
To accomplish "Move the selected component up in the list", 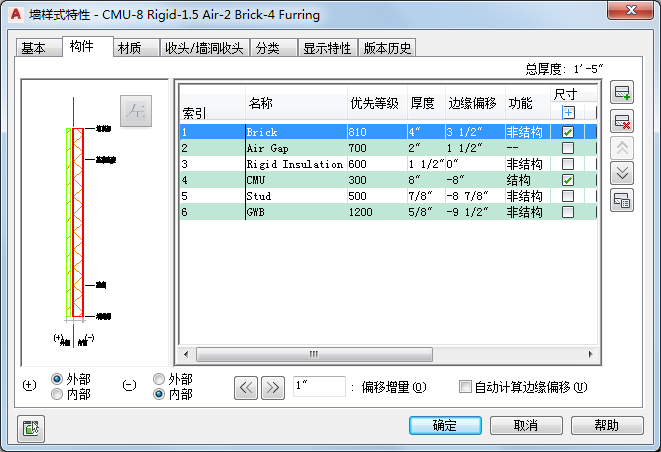I will (622, 148).
